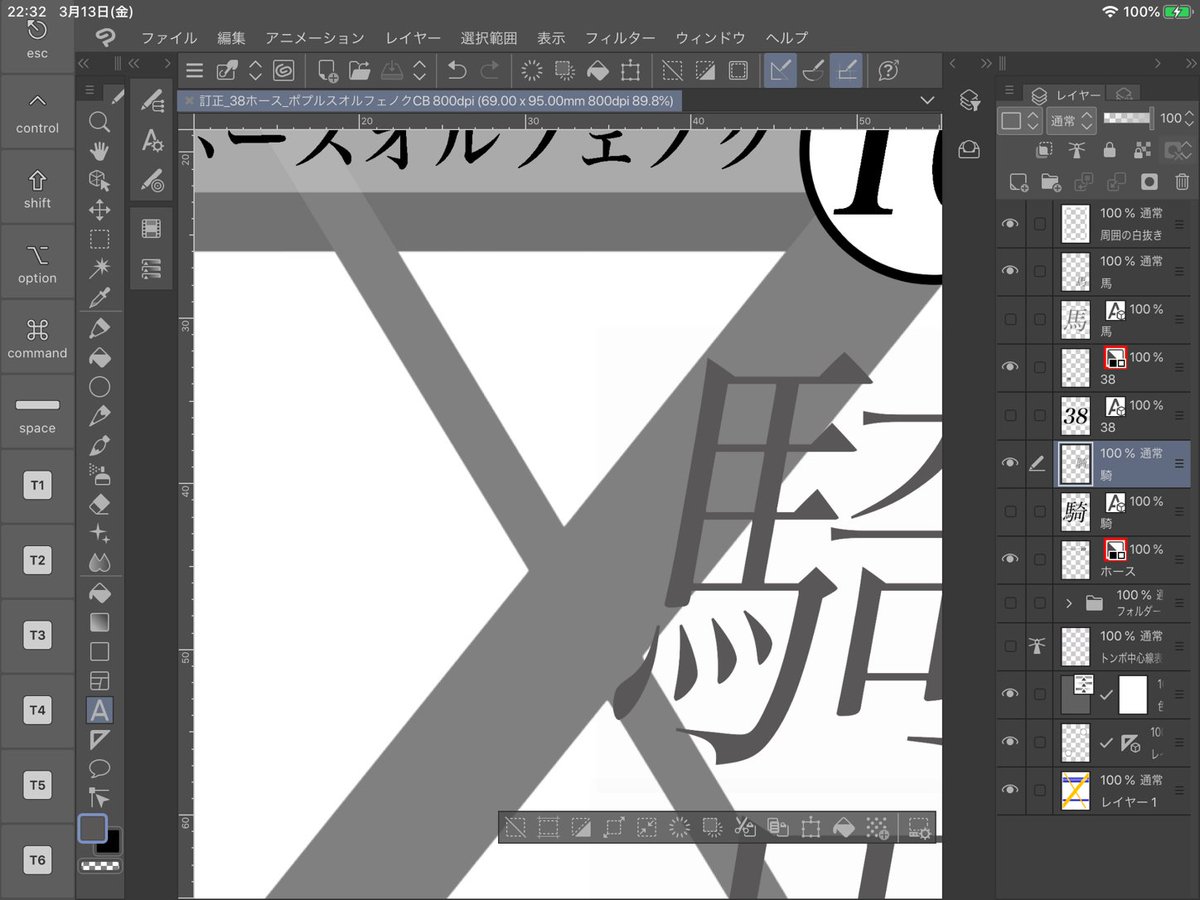Show the hidden 馬 text layer
Image resolution: width=1200 pixels, height=900 pixels.
[1010, 319]
